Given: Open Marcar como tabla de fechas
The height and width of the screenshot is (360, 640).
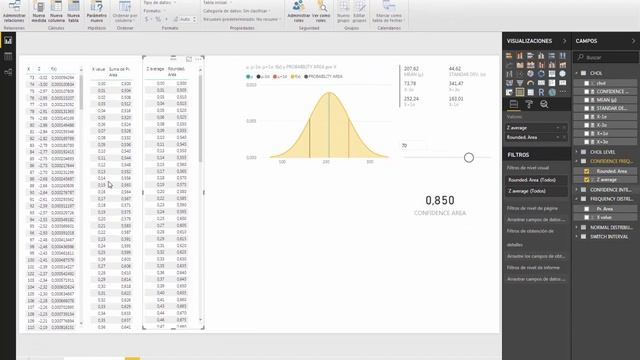Looking at the screenshot, I should (x=389, y=11).
